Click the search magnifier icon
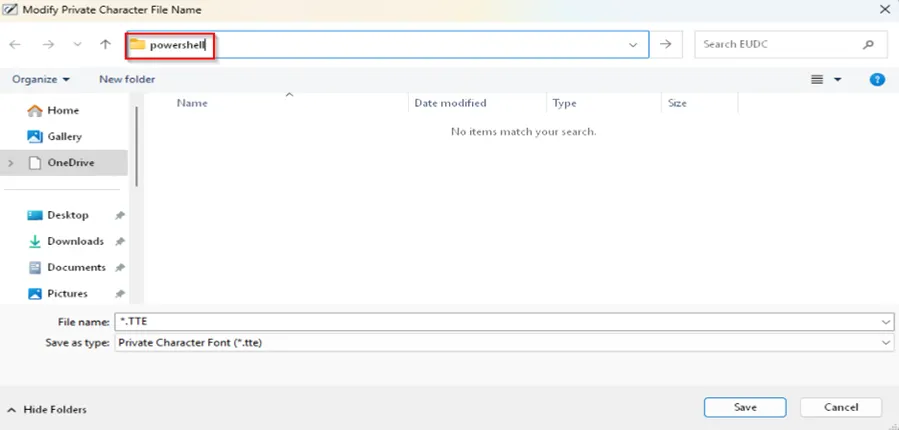Viewport: 899px width, 430px height. pyautogui.click(x=868, y=45)
